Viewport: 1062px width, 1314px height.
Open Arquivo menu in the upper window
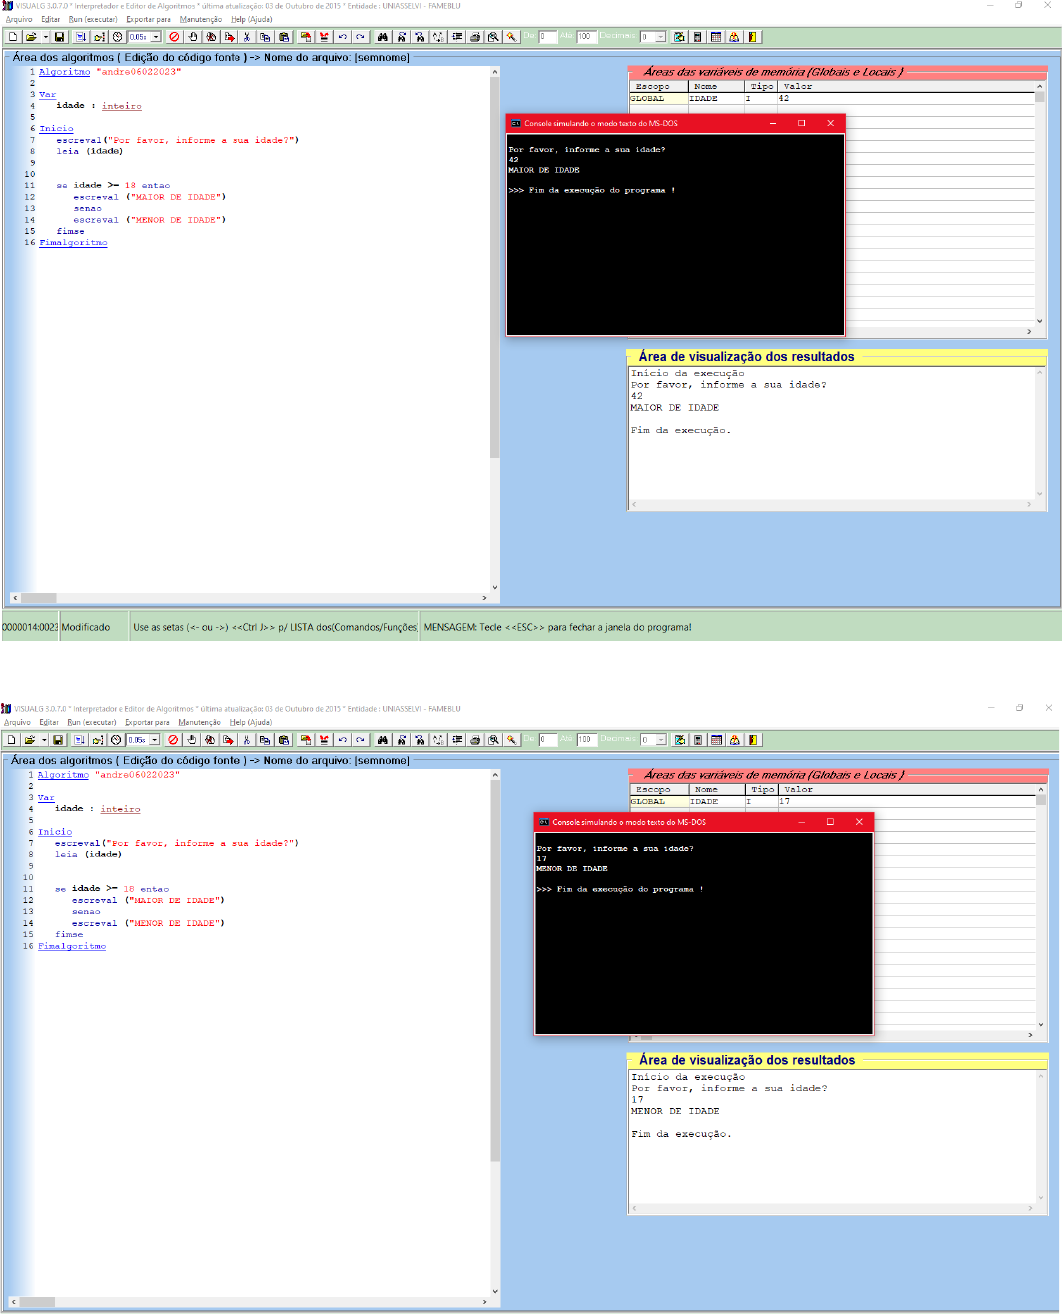18,19
